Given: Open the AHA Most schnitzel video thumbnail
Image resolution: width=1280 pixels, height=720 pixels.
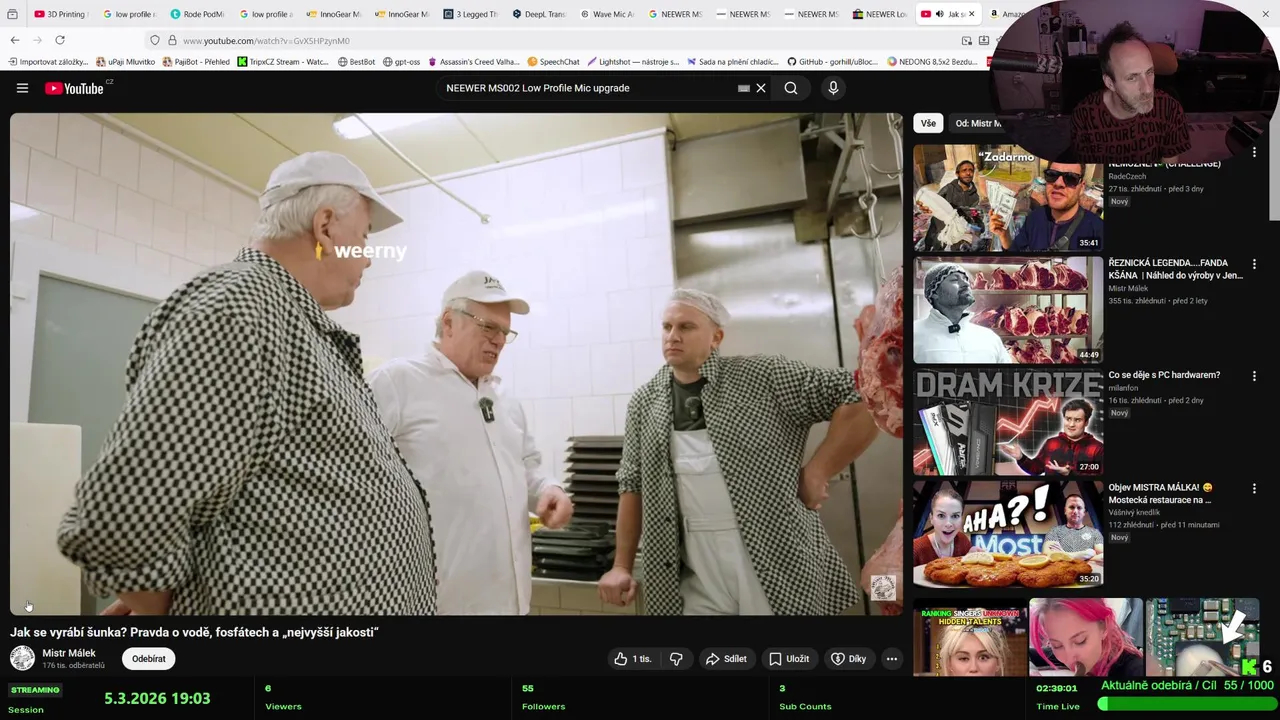Looking at the screenshot, I should click(x=1008, y=534).
